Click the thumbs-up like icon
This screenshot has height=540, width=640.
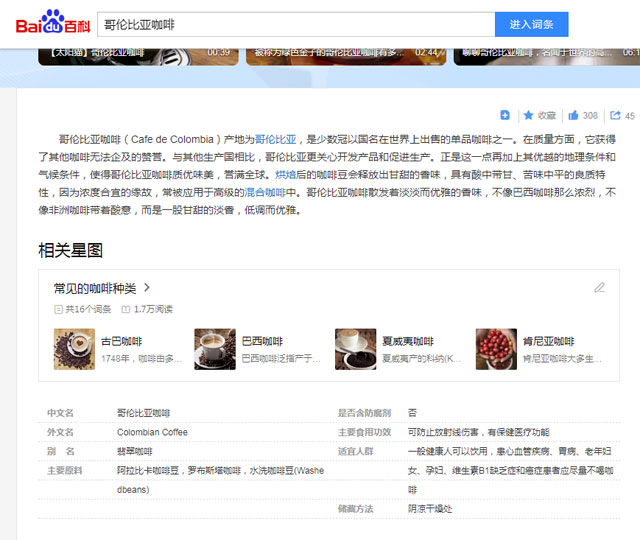(x=573, y=116)
